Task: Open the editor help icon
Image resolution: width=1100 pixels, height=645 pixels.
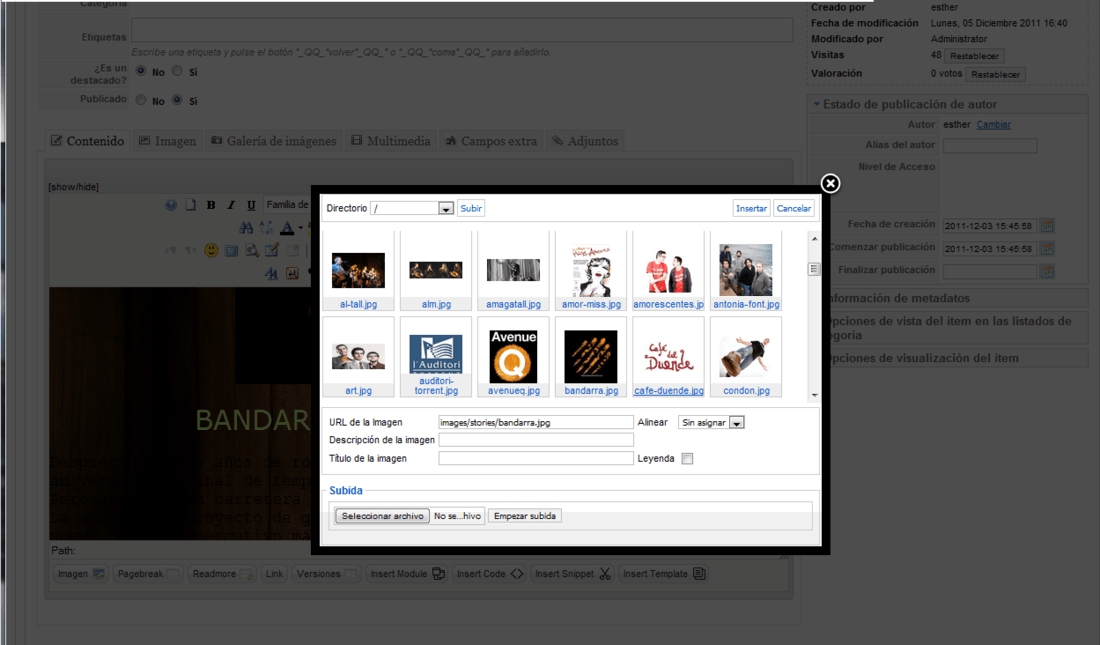Action: 171,205
